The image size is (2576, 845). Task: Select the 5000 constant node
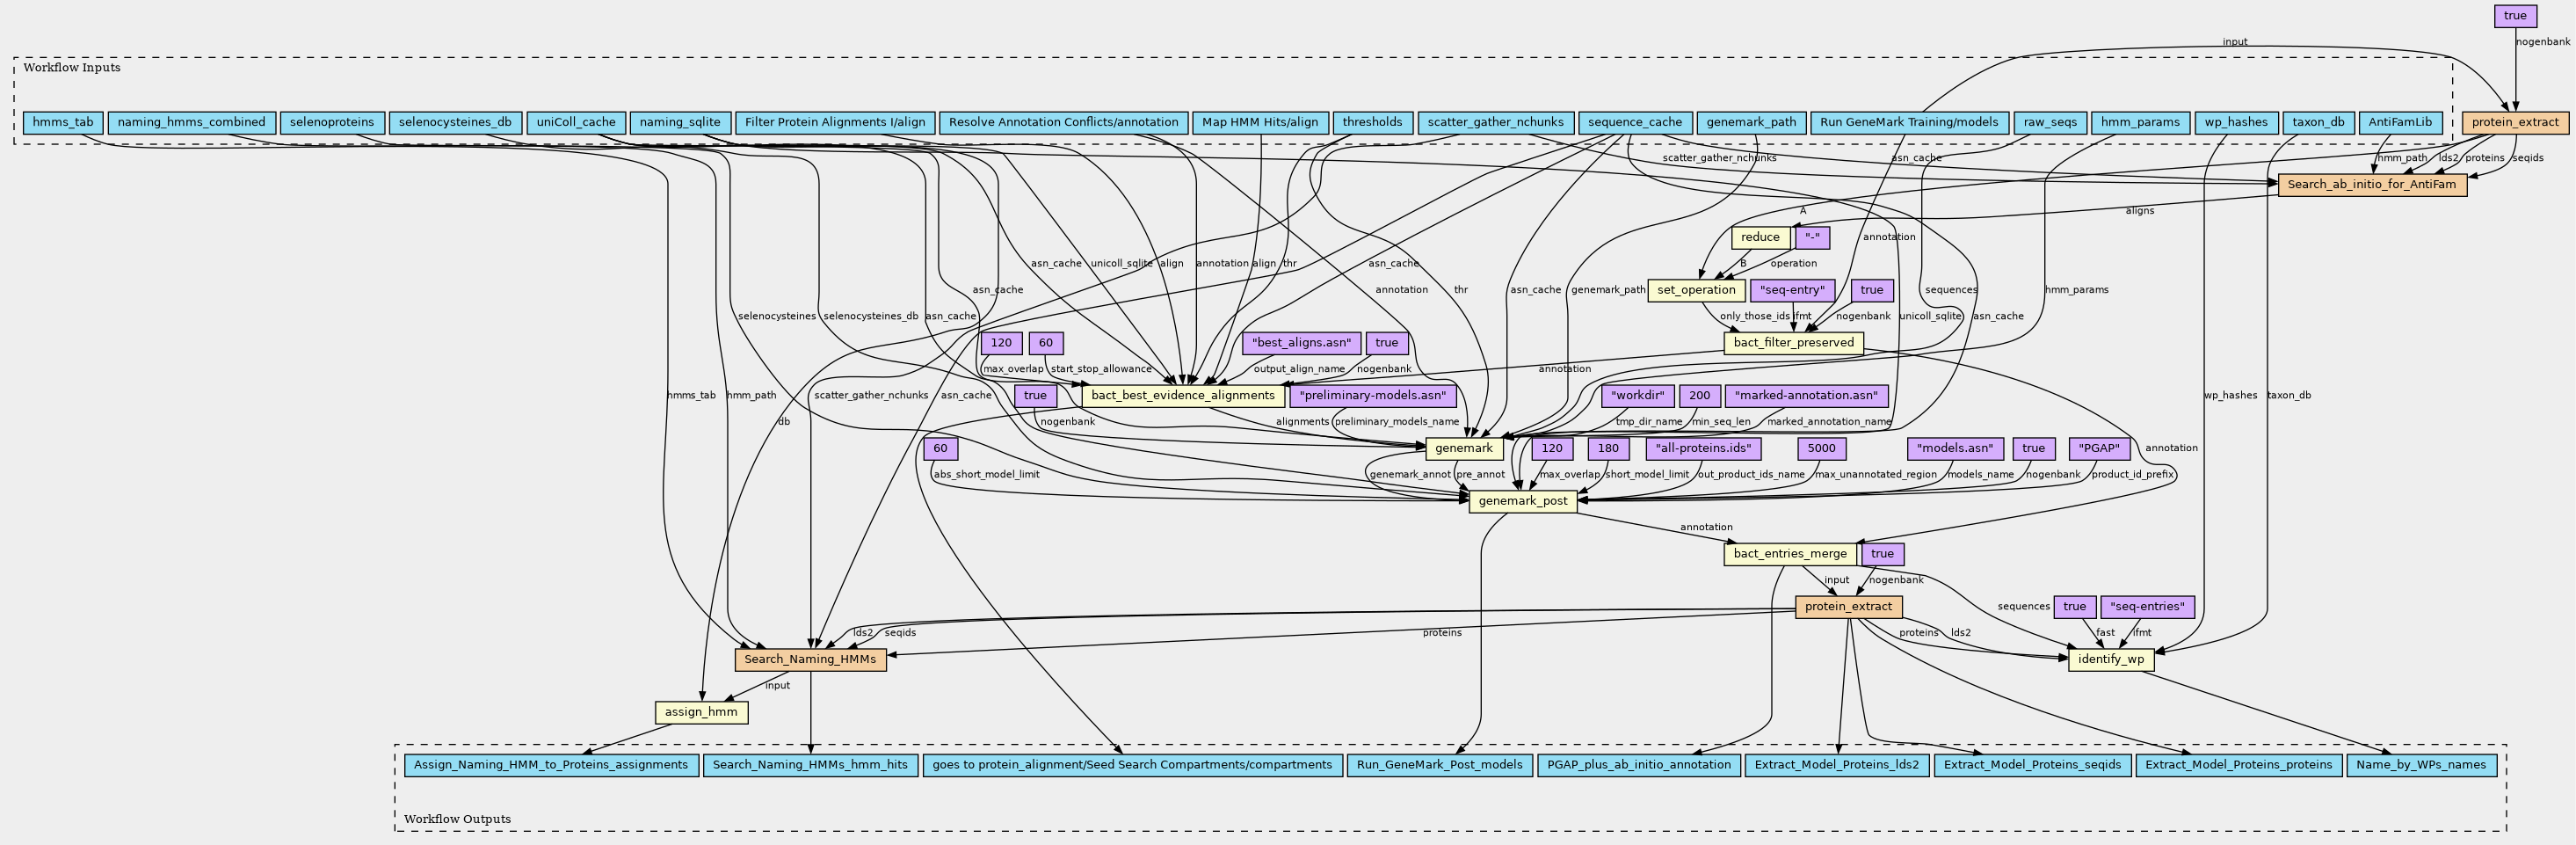(1821, 449)
